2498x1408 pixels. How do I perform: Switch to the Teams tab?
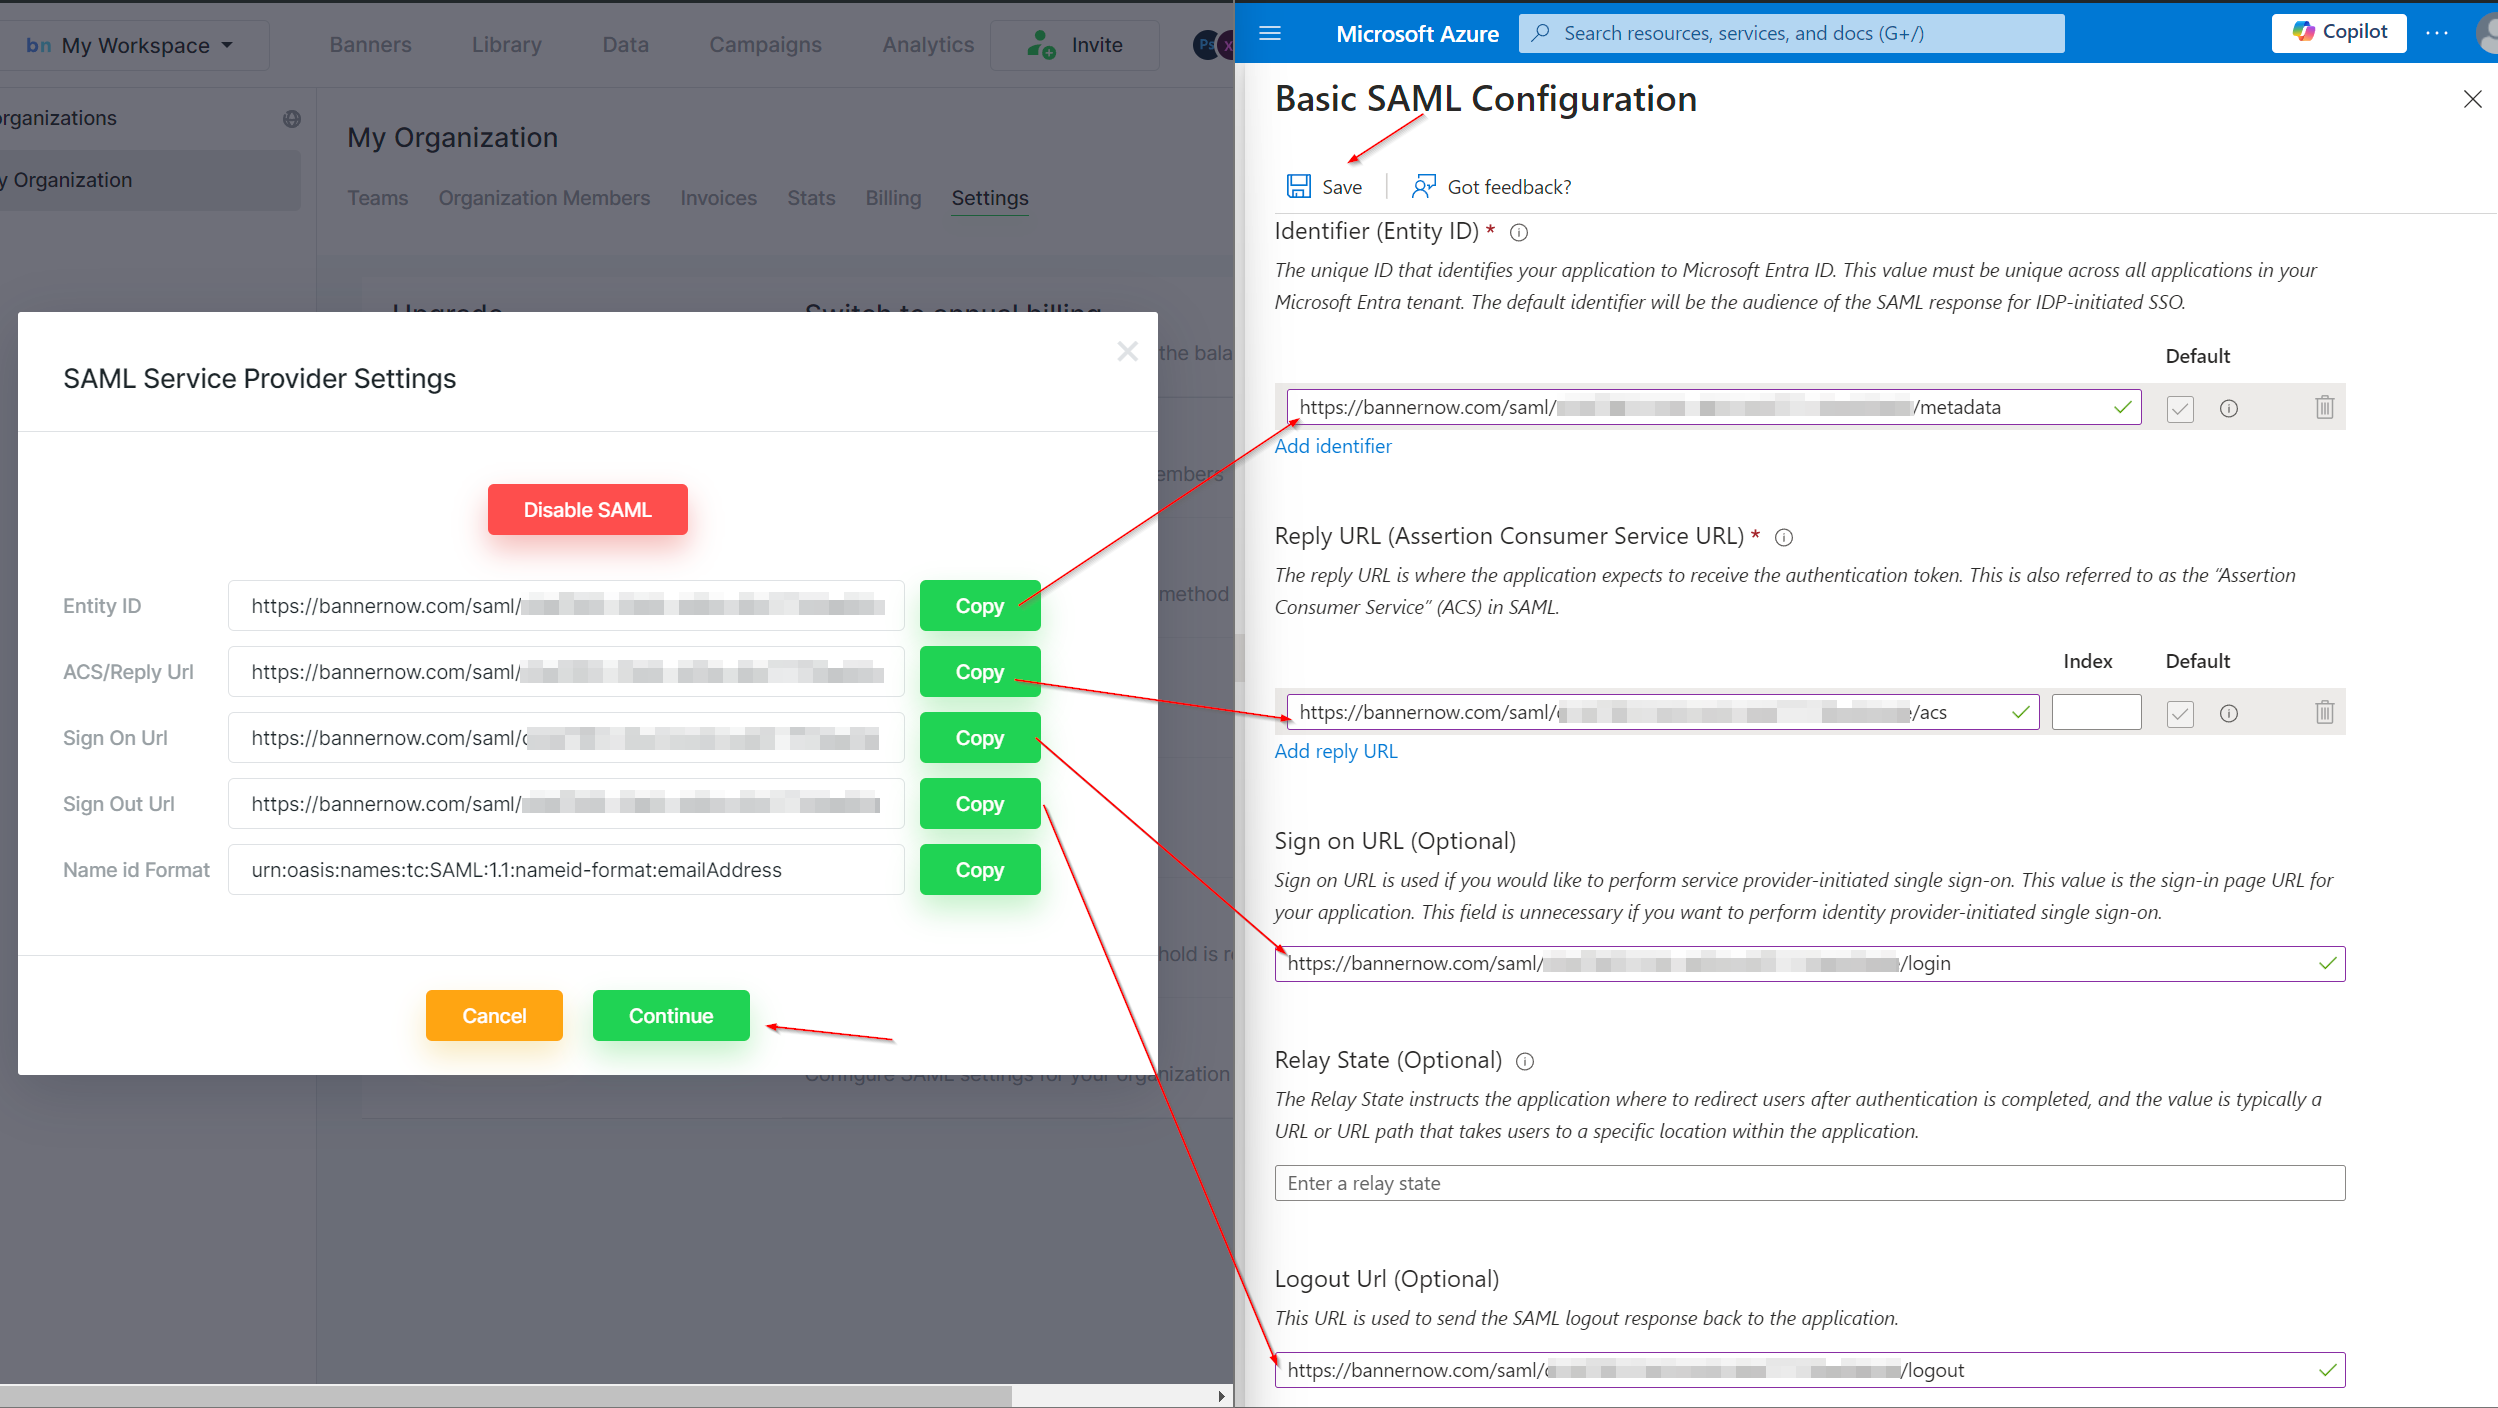pyautogui.click(x=377, y=198)
